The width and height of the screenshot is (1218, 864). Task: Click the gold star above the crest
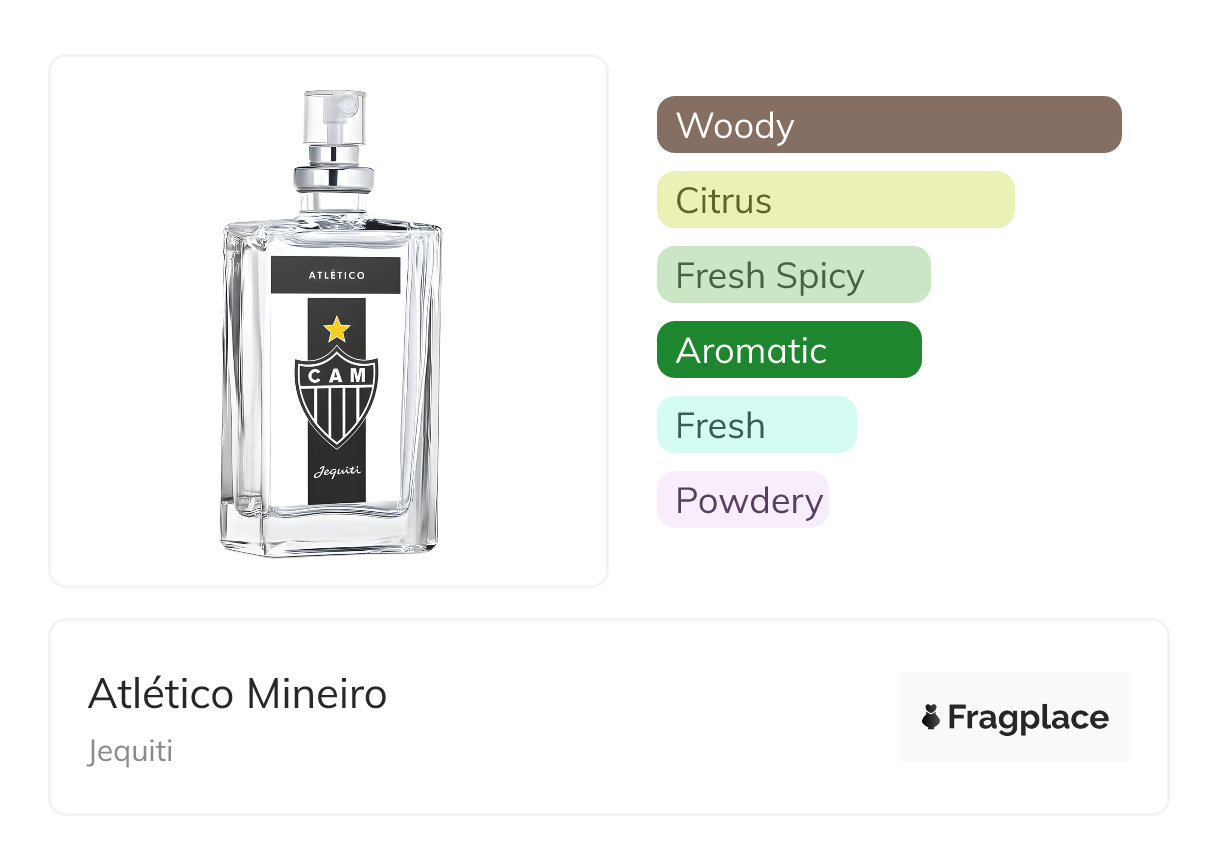pyautogui.click(x=337, y=329)
